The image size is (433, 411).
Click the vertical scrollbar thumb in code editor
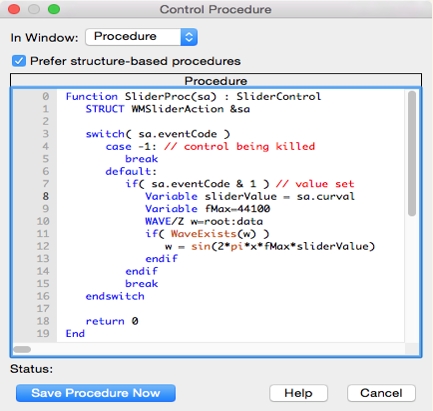(412, 153)
